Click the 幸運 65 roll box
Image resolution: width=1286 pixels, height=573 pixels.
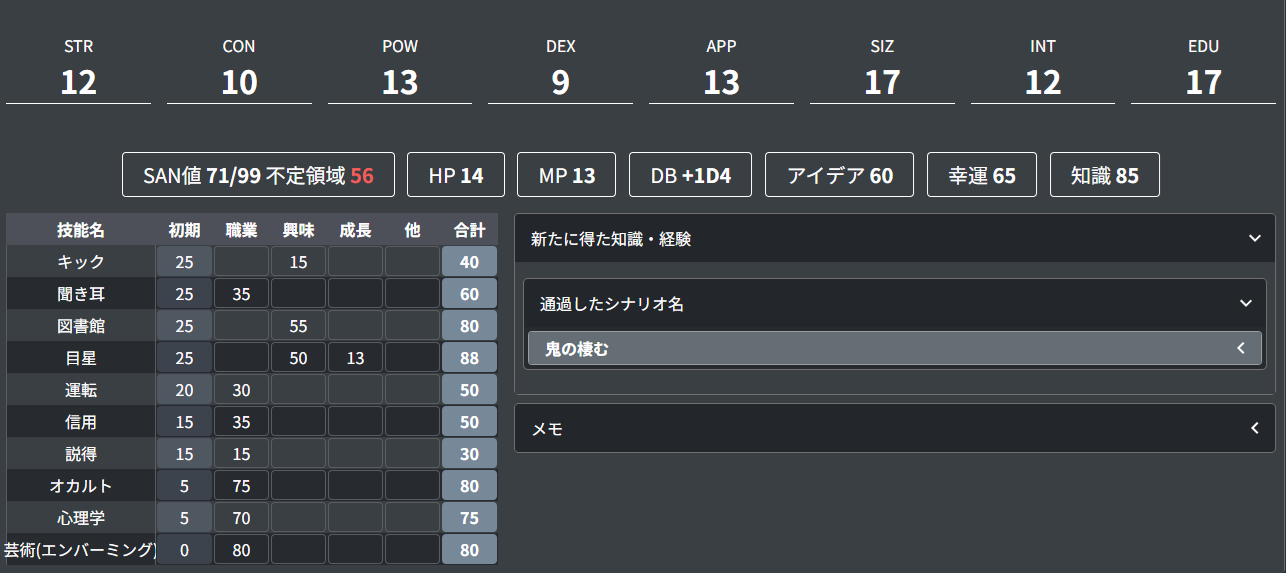982,176
